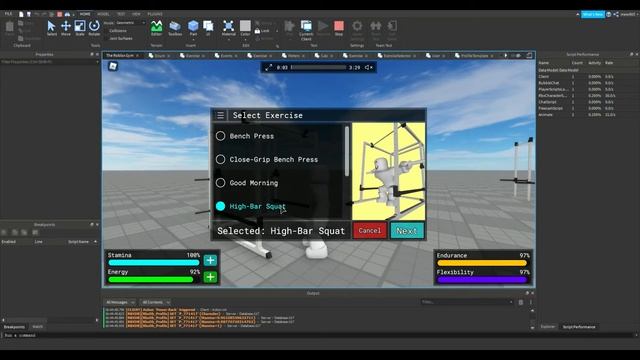Expand the Part insert dropdown arrow
640x360 pixels.
(x=193, y=40)
